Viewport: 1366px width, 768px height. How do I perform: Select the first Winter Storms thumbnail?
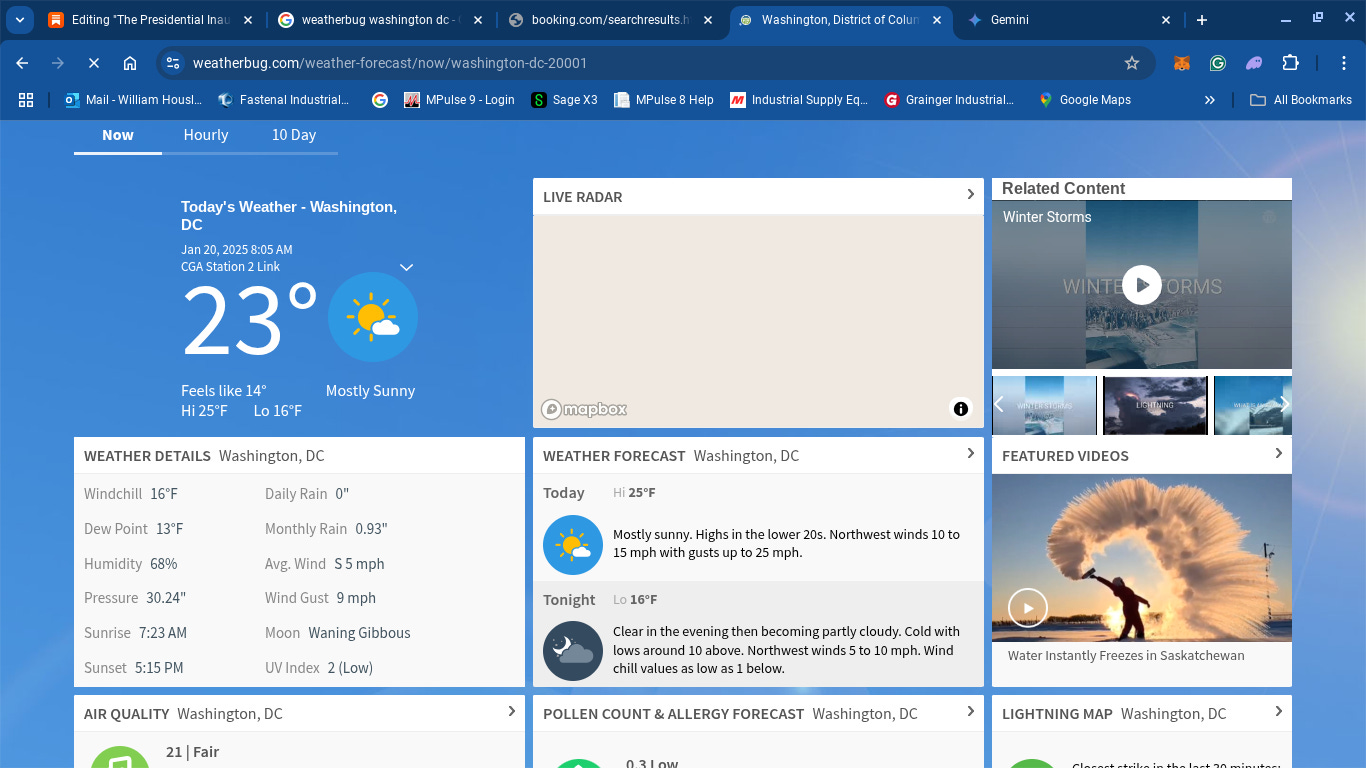pyautogui.click(x=1045, y=405)
